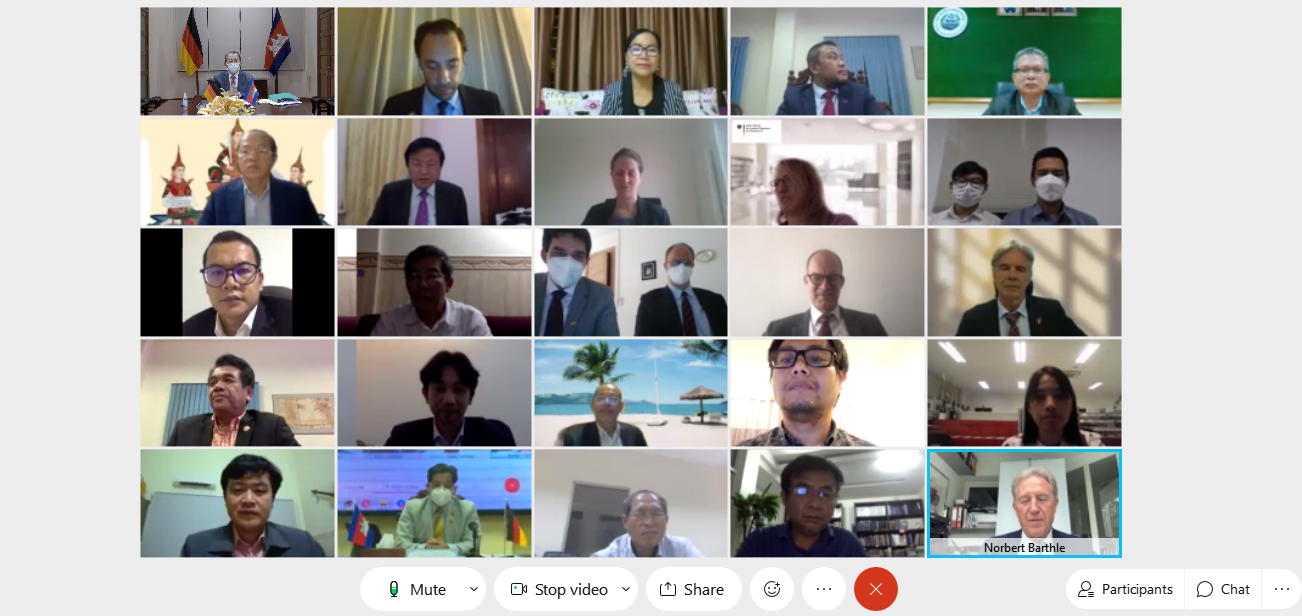Screen dimensions: 1302x616
Task: Open the Participants panel
Action: pyautogui.click(x=1125, y=589)
